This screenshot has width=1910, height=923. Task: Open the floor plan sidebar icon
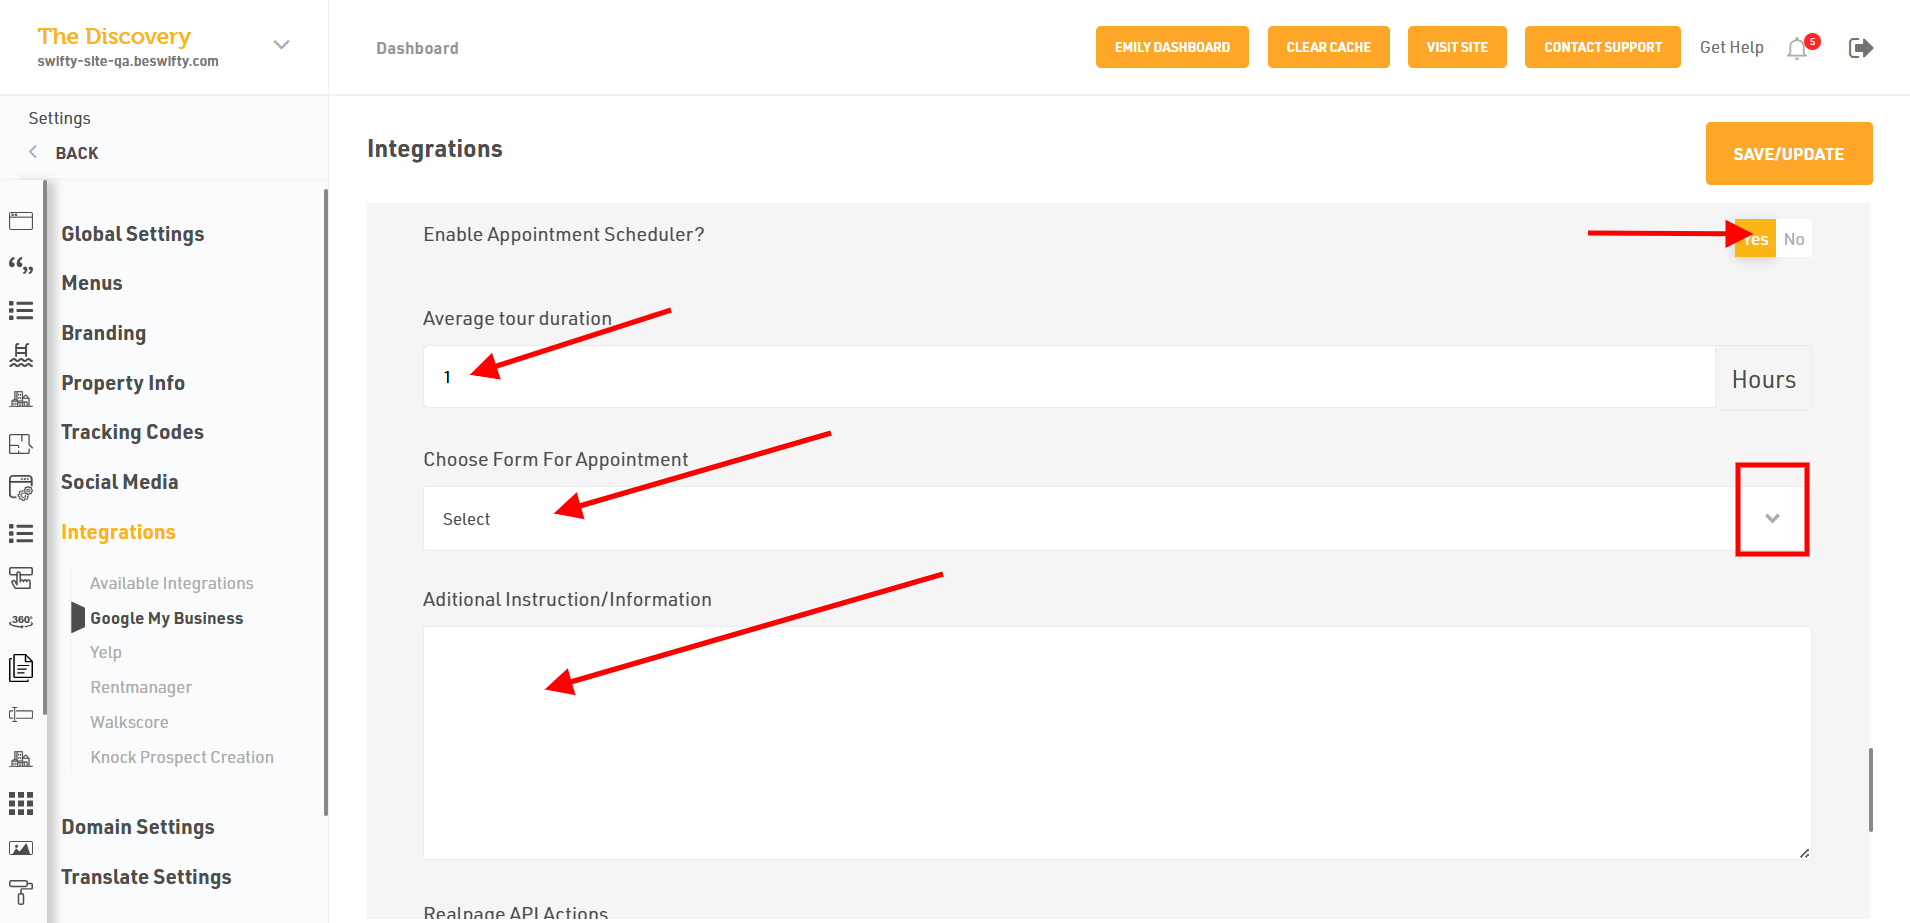[x=21, y=444]
